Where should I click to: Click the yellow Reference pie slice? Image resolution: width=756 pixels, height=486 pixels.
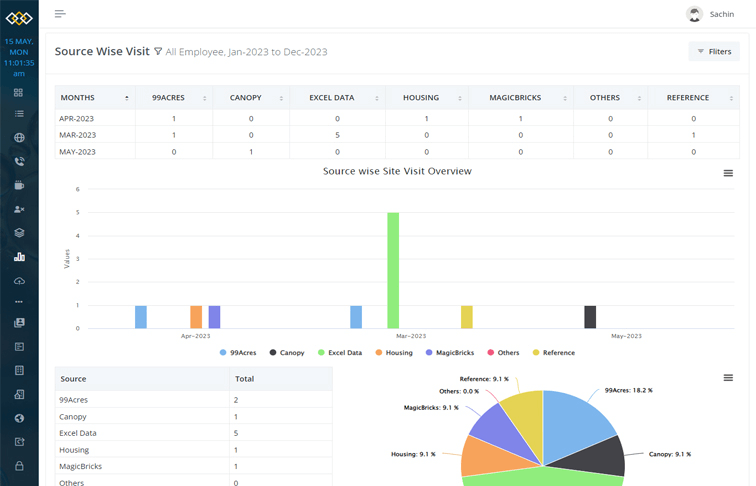coord(526,417)
